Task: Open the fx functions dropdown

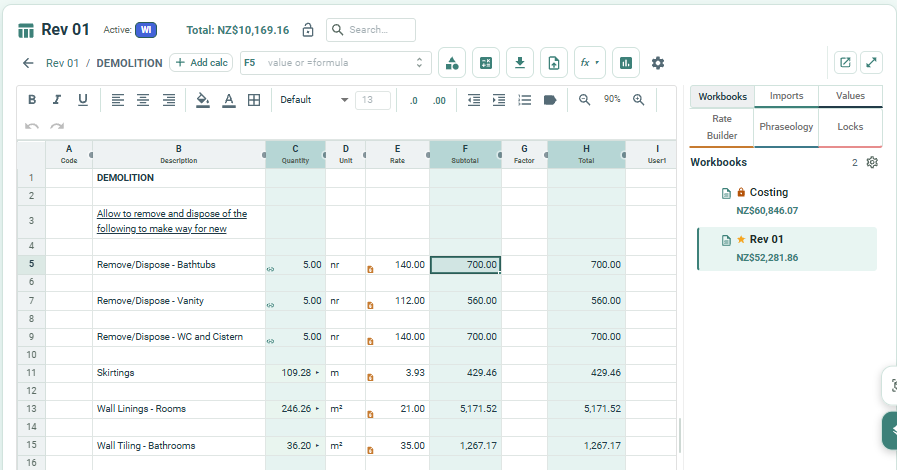Action: 589,63
